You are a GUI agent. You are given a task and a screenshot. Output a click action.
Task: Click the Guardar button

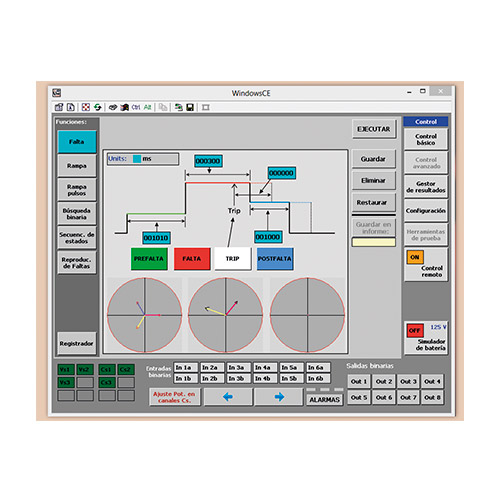pos(374,159)
